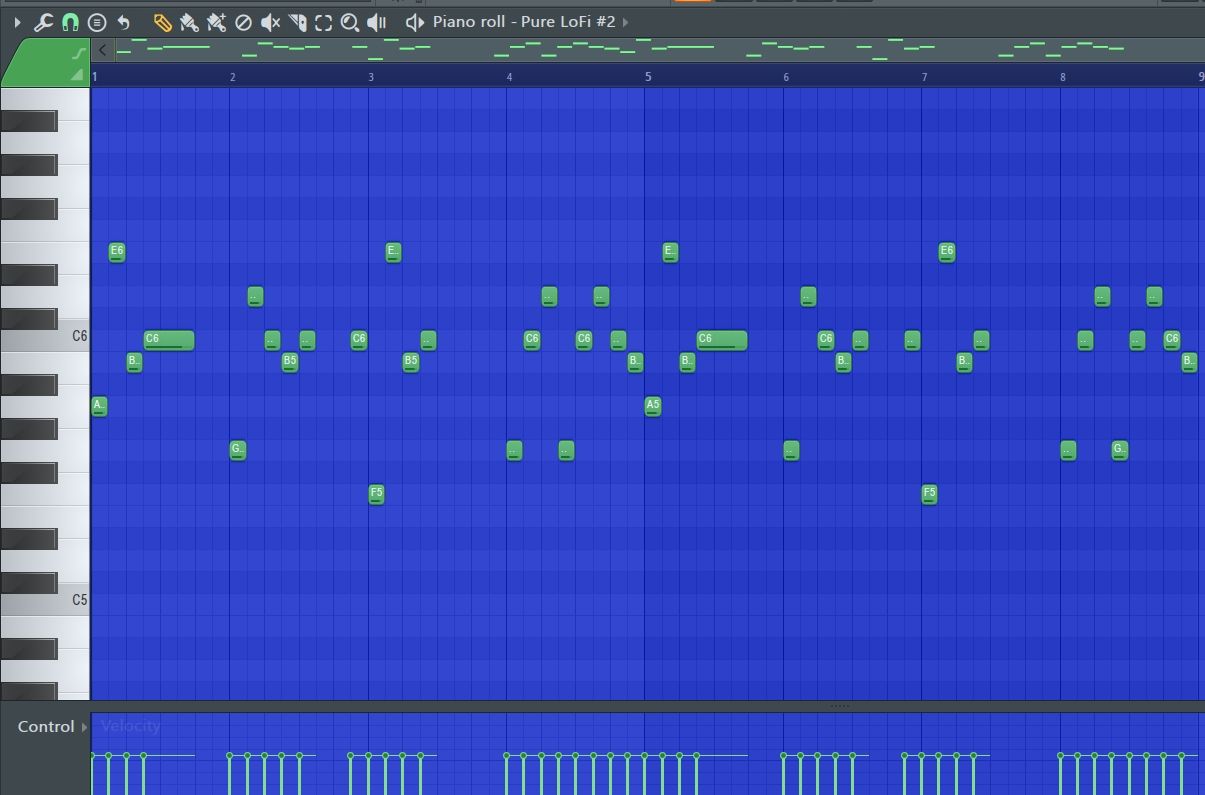The image size is (1205, 795).
Task: Select the C6 note just before bar 3
Action: coord(359,340)
